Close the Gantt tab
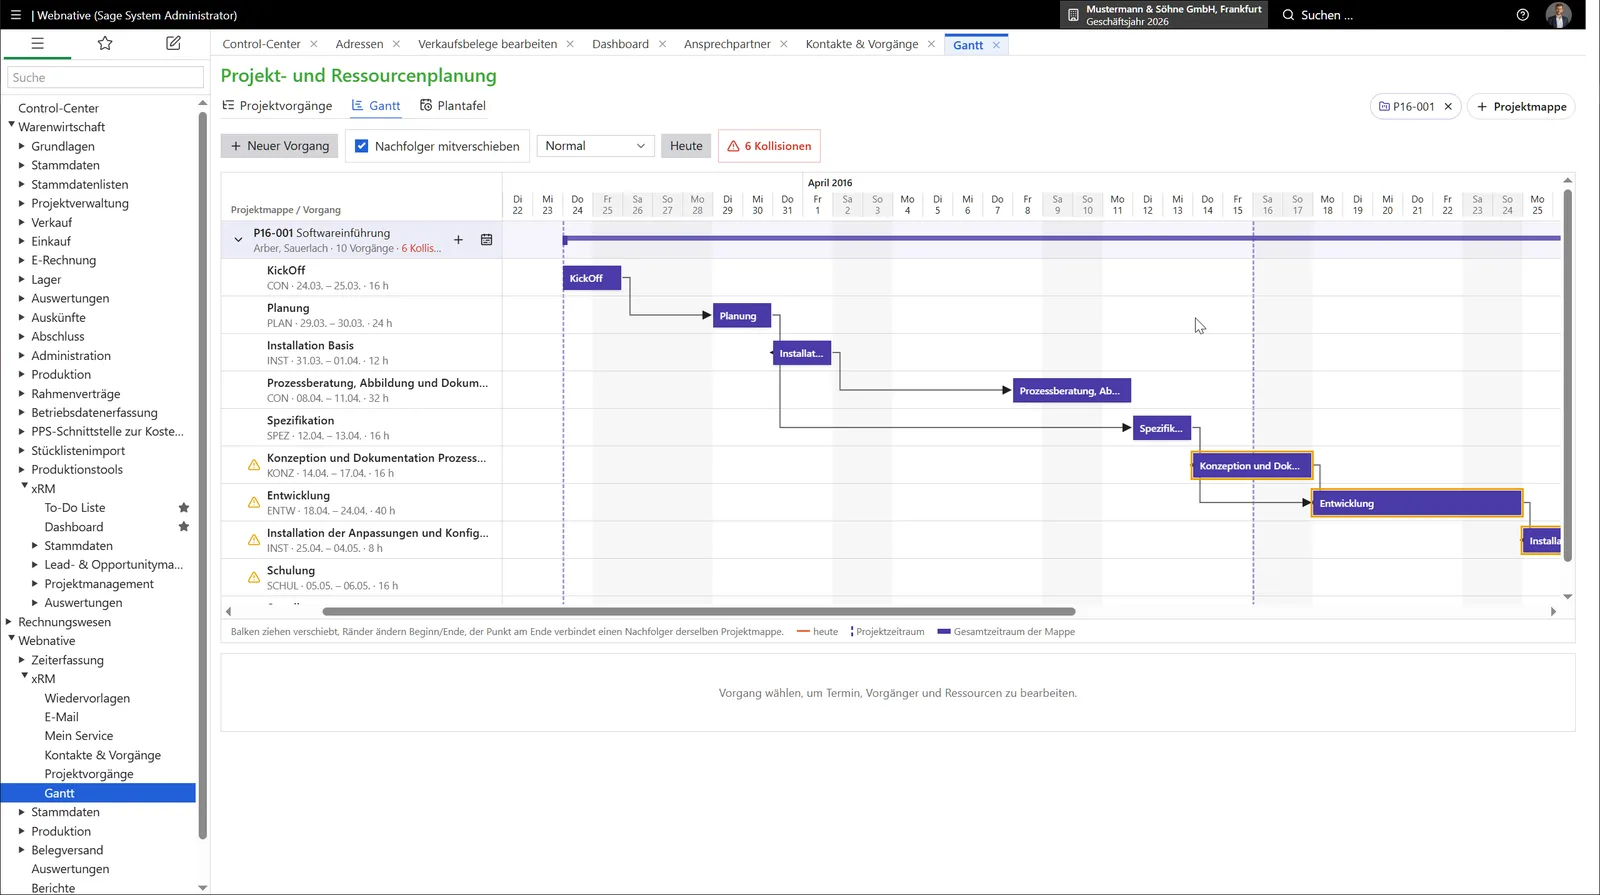This screenshot has height=895, width=1600. (996, 45)
